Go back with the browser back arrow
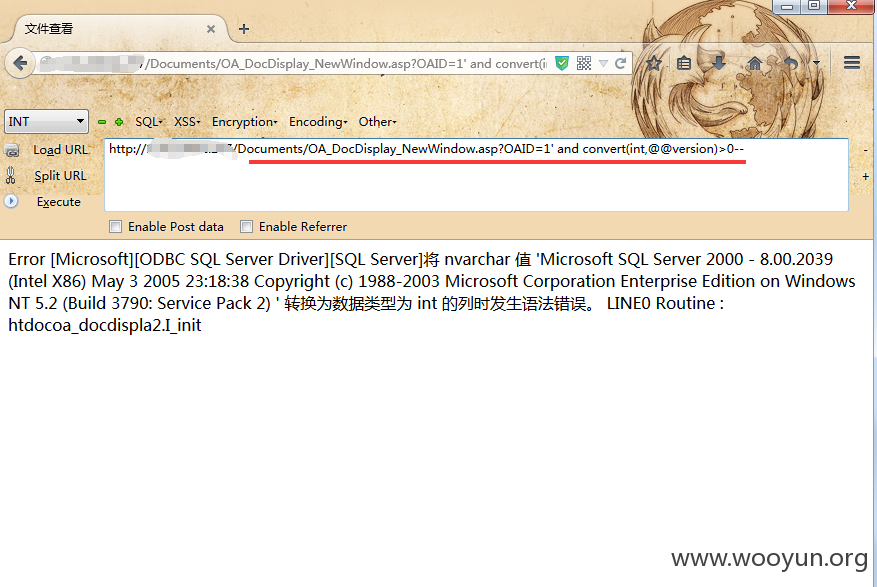Viewport: 877px width, 587px height. point(20,63)
